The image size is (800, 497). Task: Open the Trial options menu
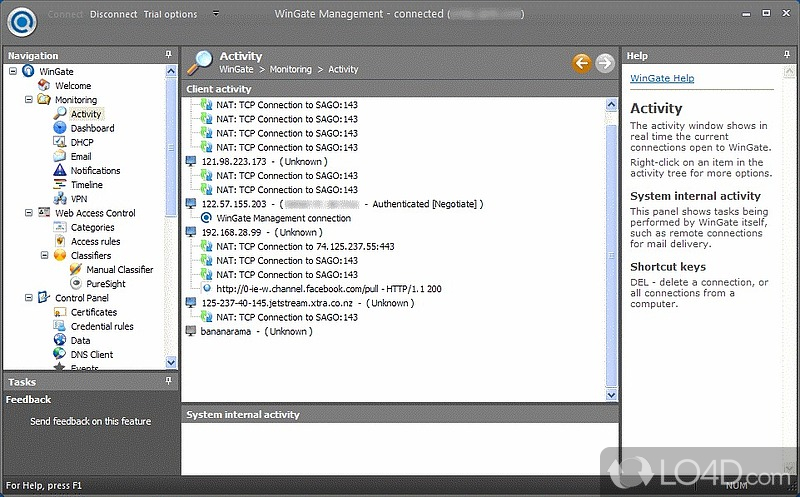click(171, 15)
